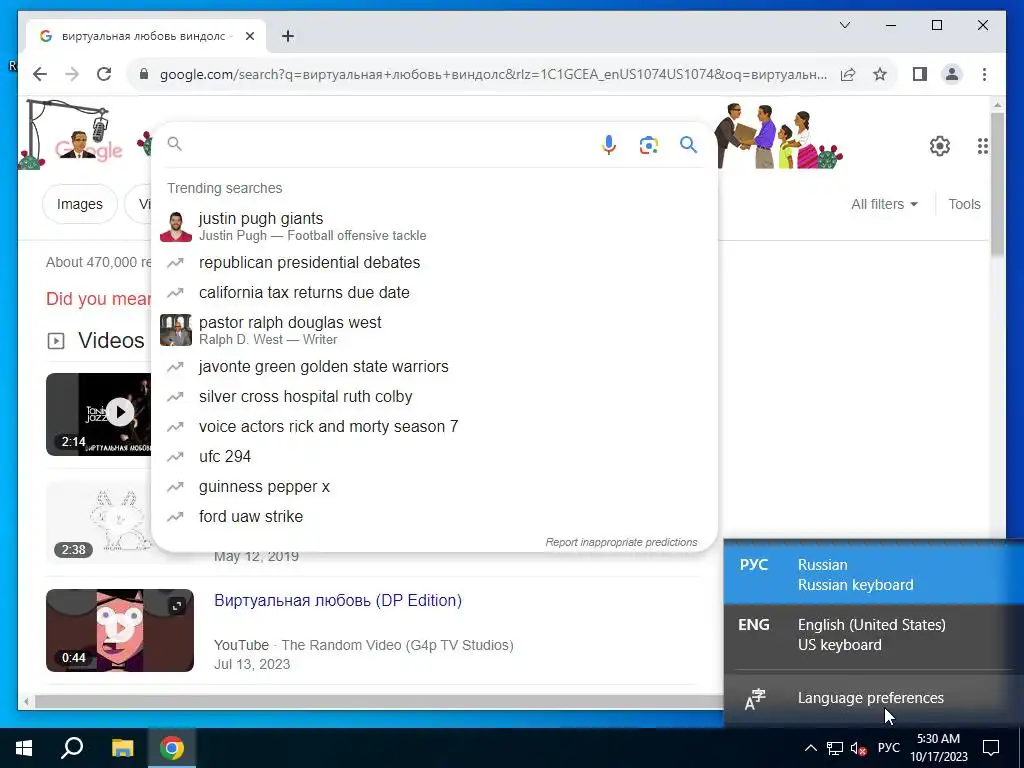Click the network icon in system tray
The height and width of the screenshot is (768, 1024).
835,748
